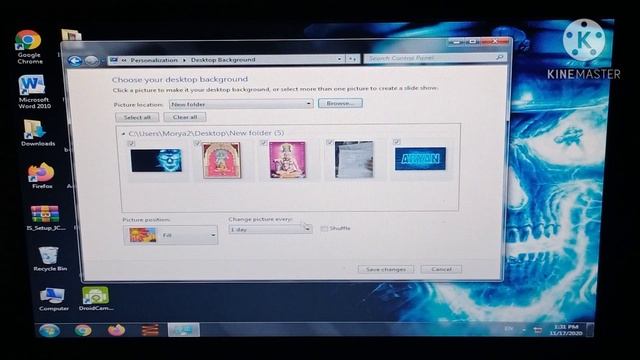Open the address bar history dropdown
This screenshot has height=360, width=640.
(x=339, y=59)
